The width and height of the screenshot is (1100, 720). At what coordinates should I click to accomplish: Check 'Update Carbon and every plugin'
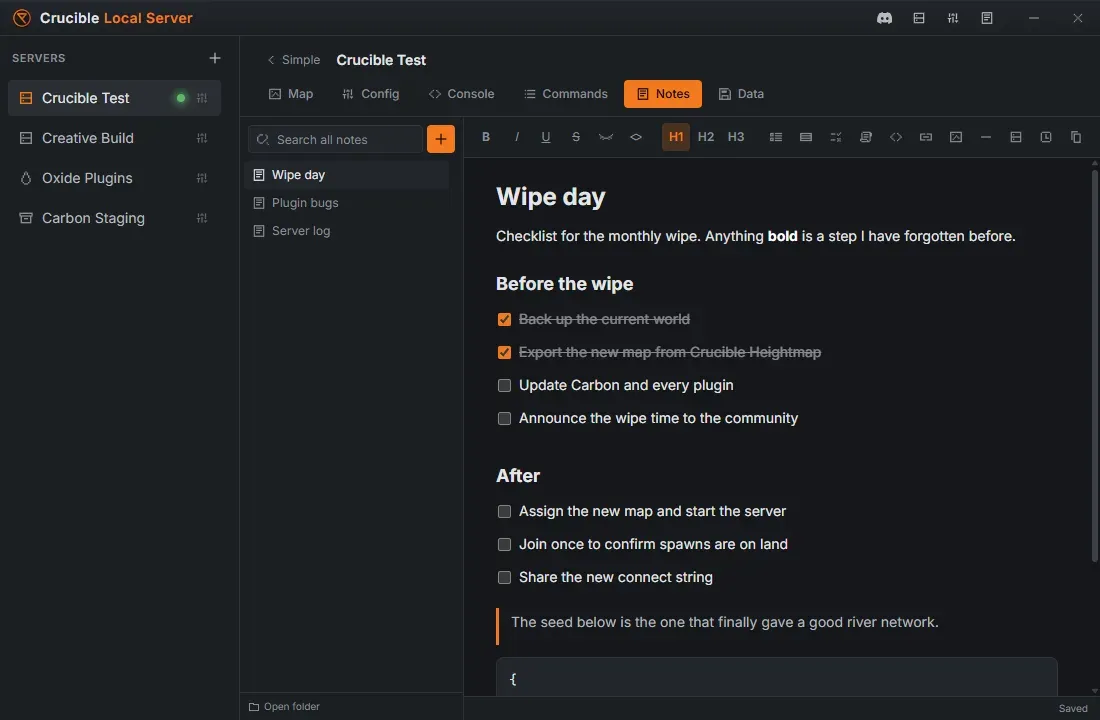[x=504, y=385]
